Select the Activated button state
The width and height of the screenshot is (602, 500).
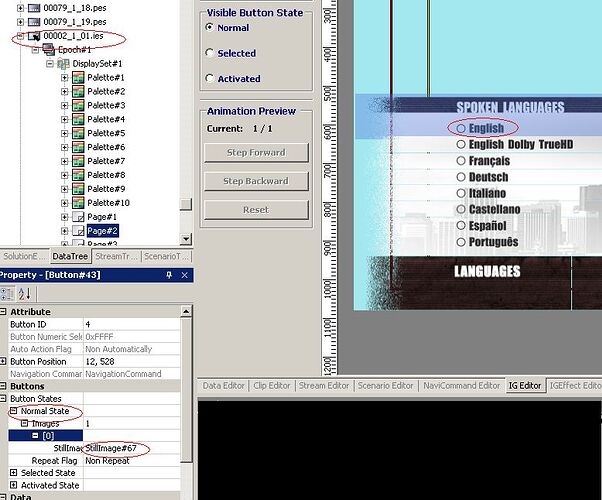(209, 78)
